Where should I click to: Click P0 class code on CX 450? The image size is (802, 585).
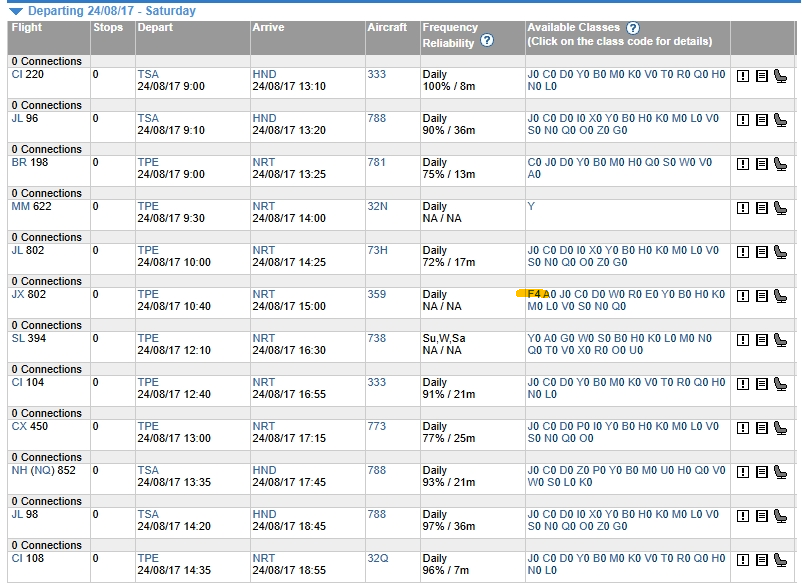pos(583,426)
